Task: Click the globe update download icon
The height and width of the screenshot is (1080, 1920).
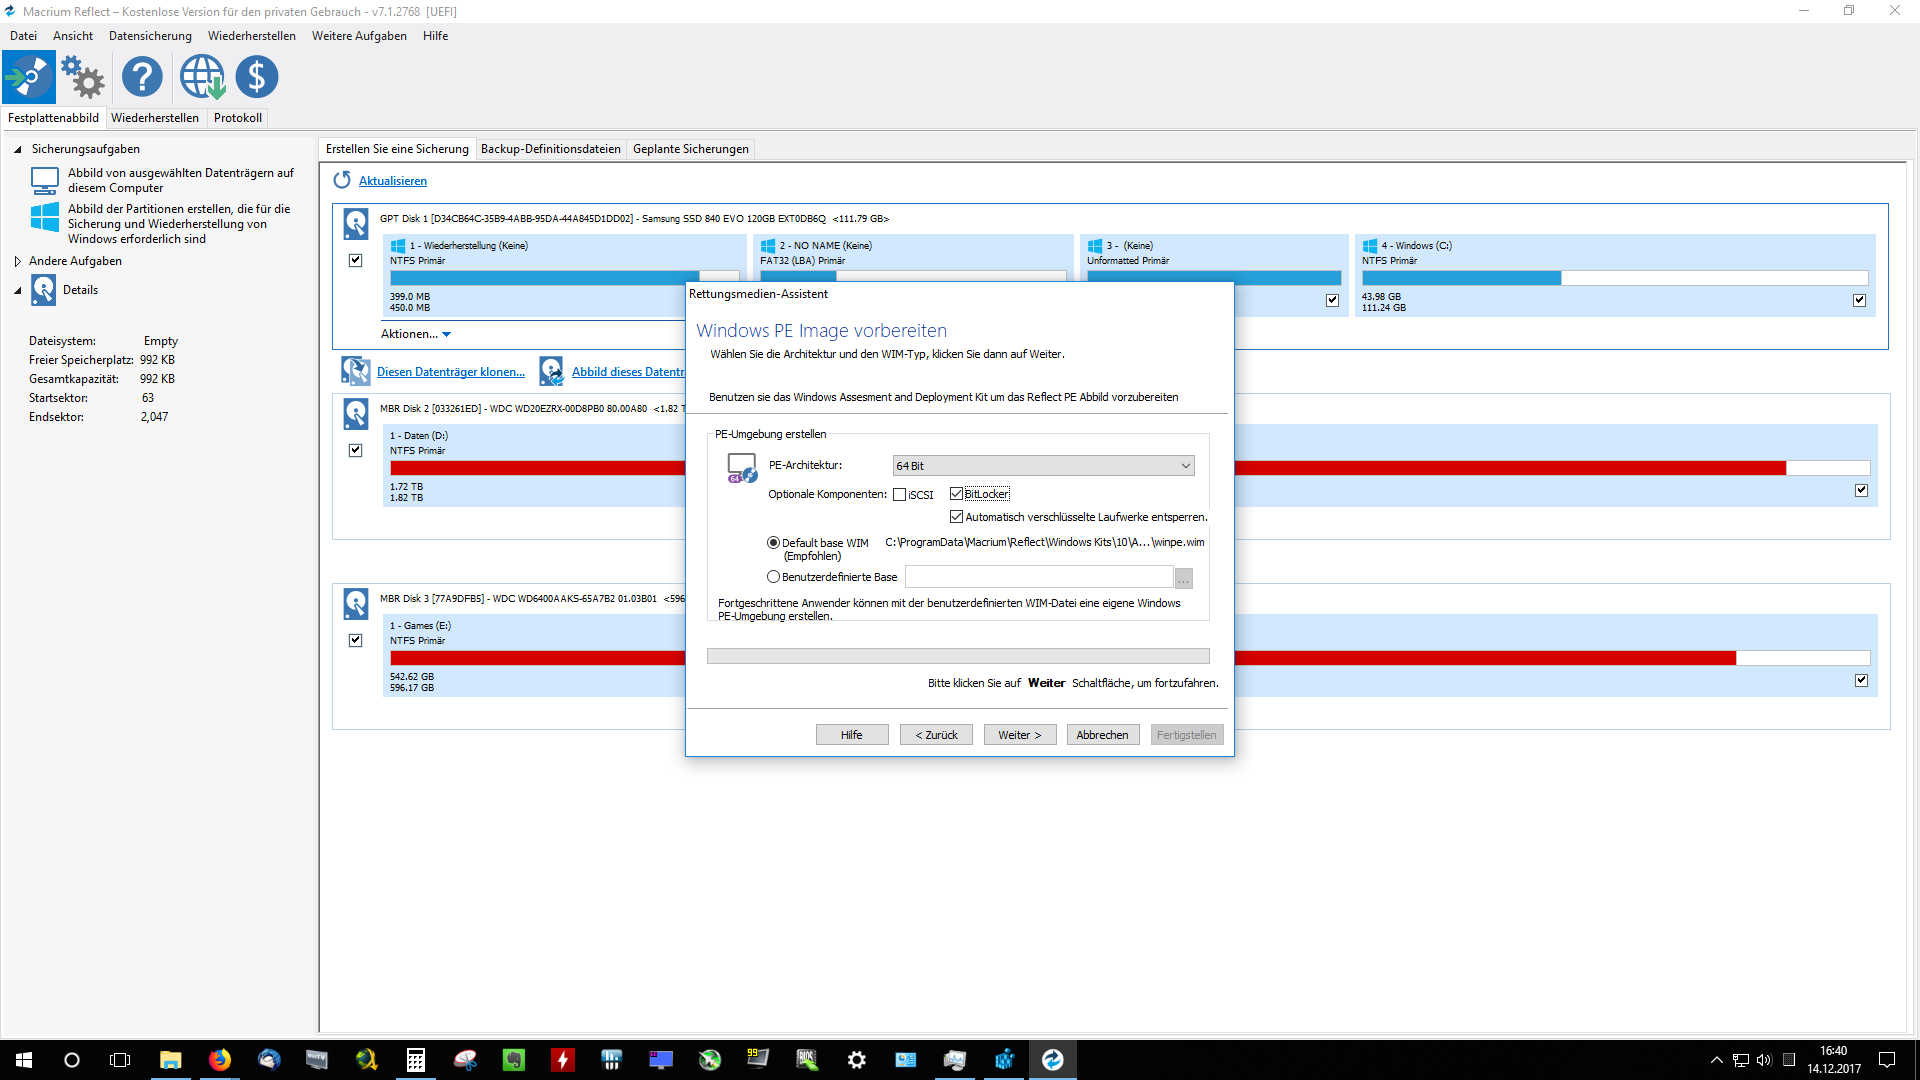Action: 202,77
